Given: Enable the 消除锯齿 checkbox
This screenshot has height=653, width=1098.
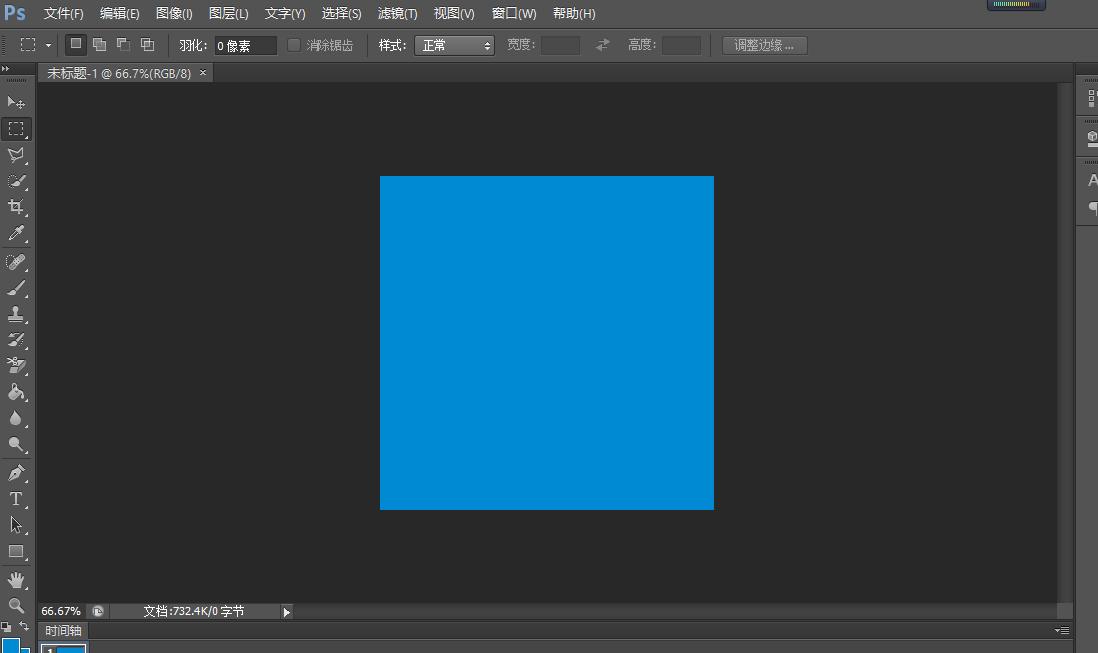Looking at the screenshot, I should (x=293, y=44).
